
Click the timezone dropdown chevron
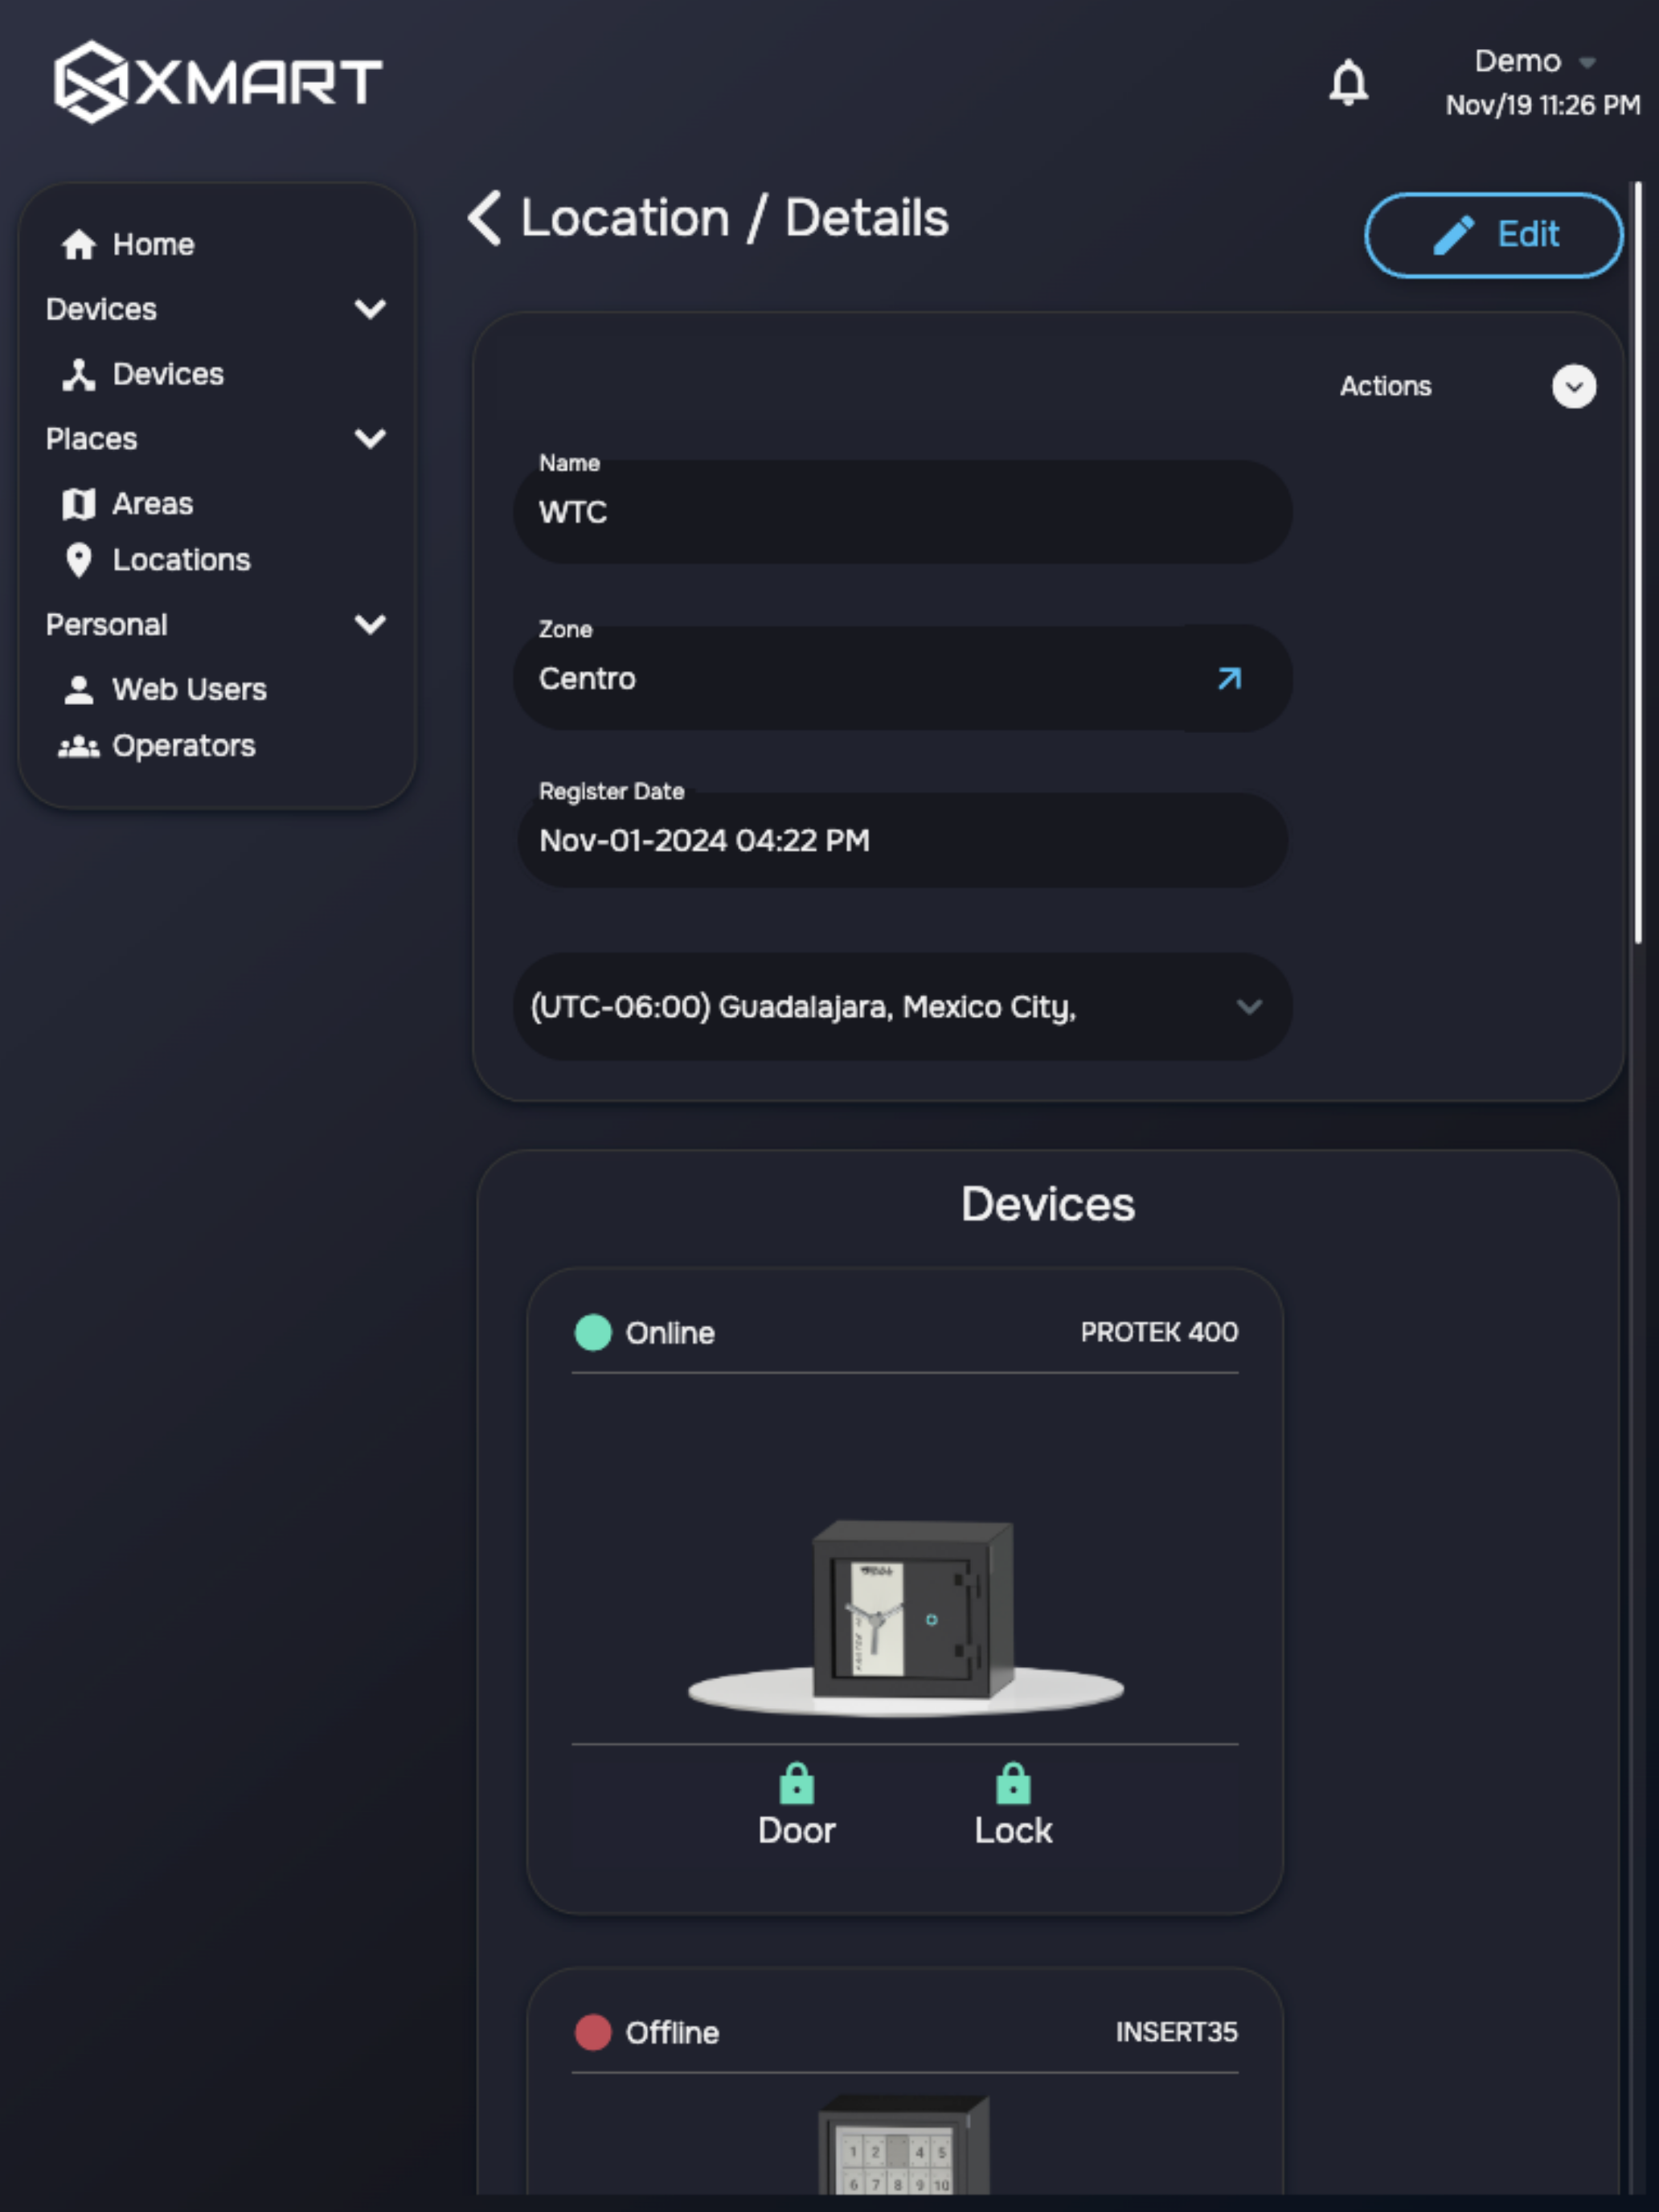1248,1006
